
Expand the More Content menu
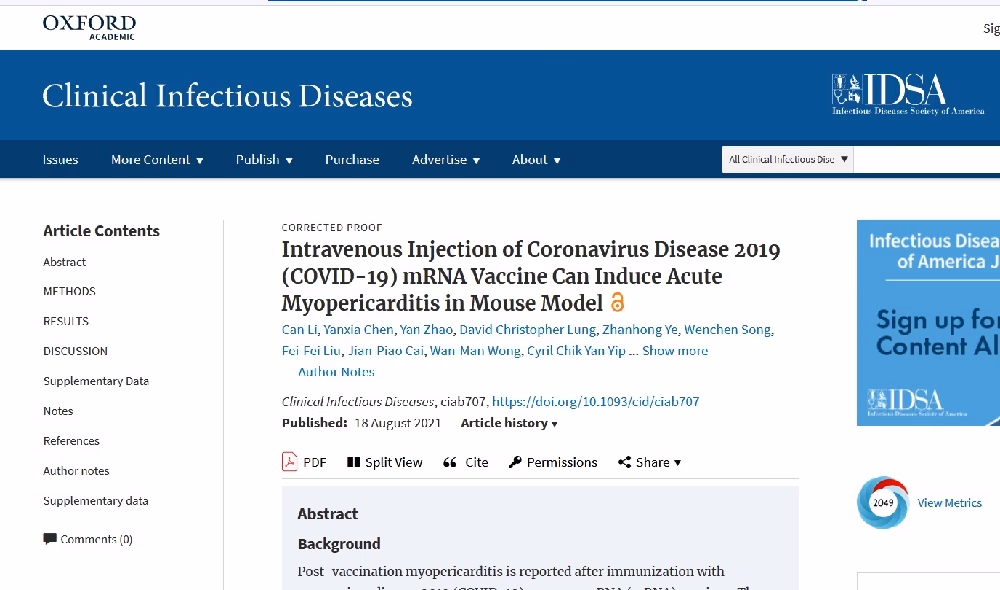click(x=157, y=159)
